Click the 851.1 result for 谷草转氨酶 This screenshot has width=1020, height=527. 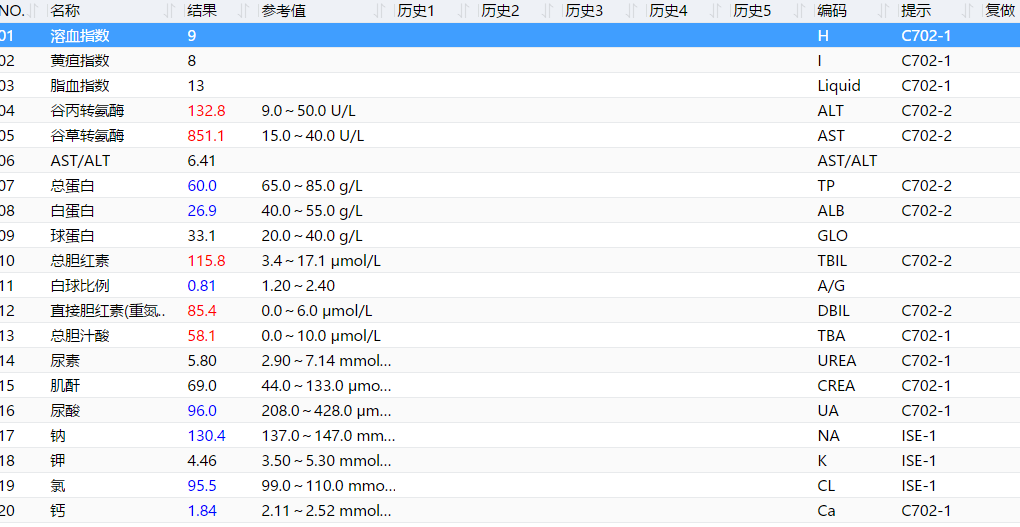[206, 135]
